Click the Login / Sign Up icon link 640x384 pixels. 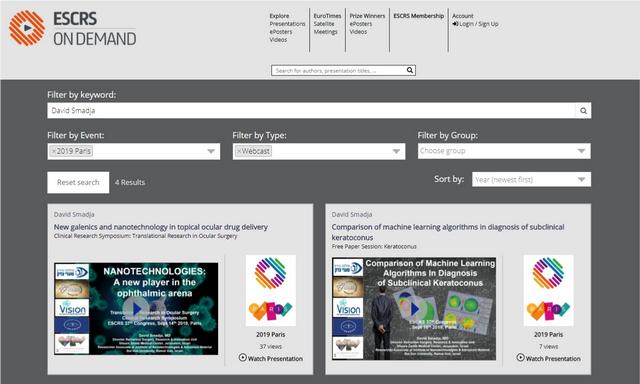click(x=475, y=24)
